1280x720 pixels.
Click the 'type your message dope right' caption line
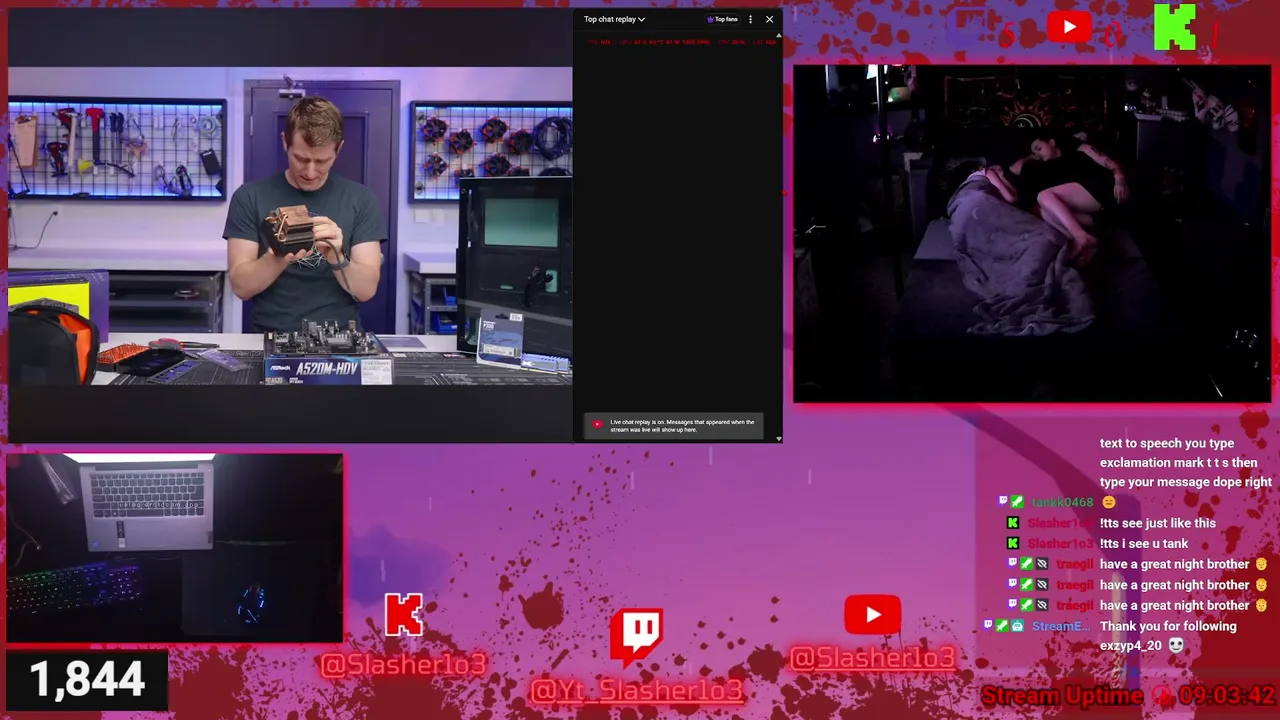(1186, 482)
